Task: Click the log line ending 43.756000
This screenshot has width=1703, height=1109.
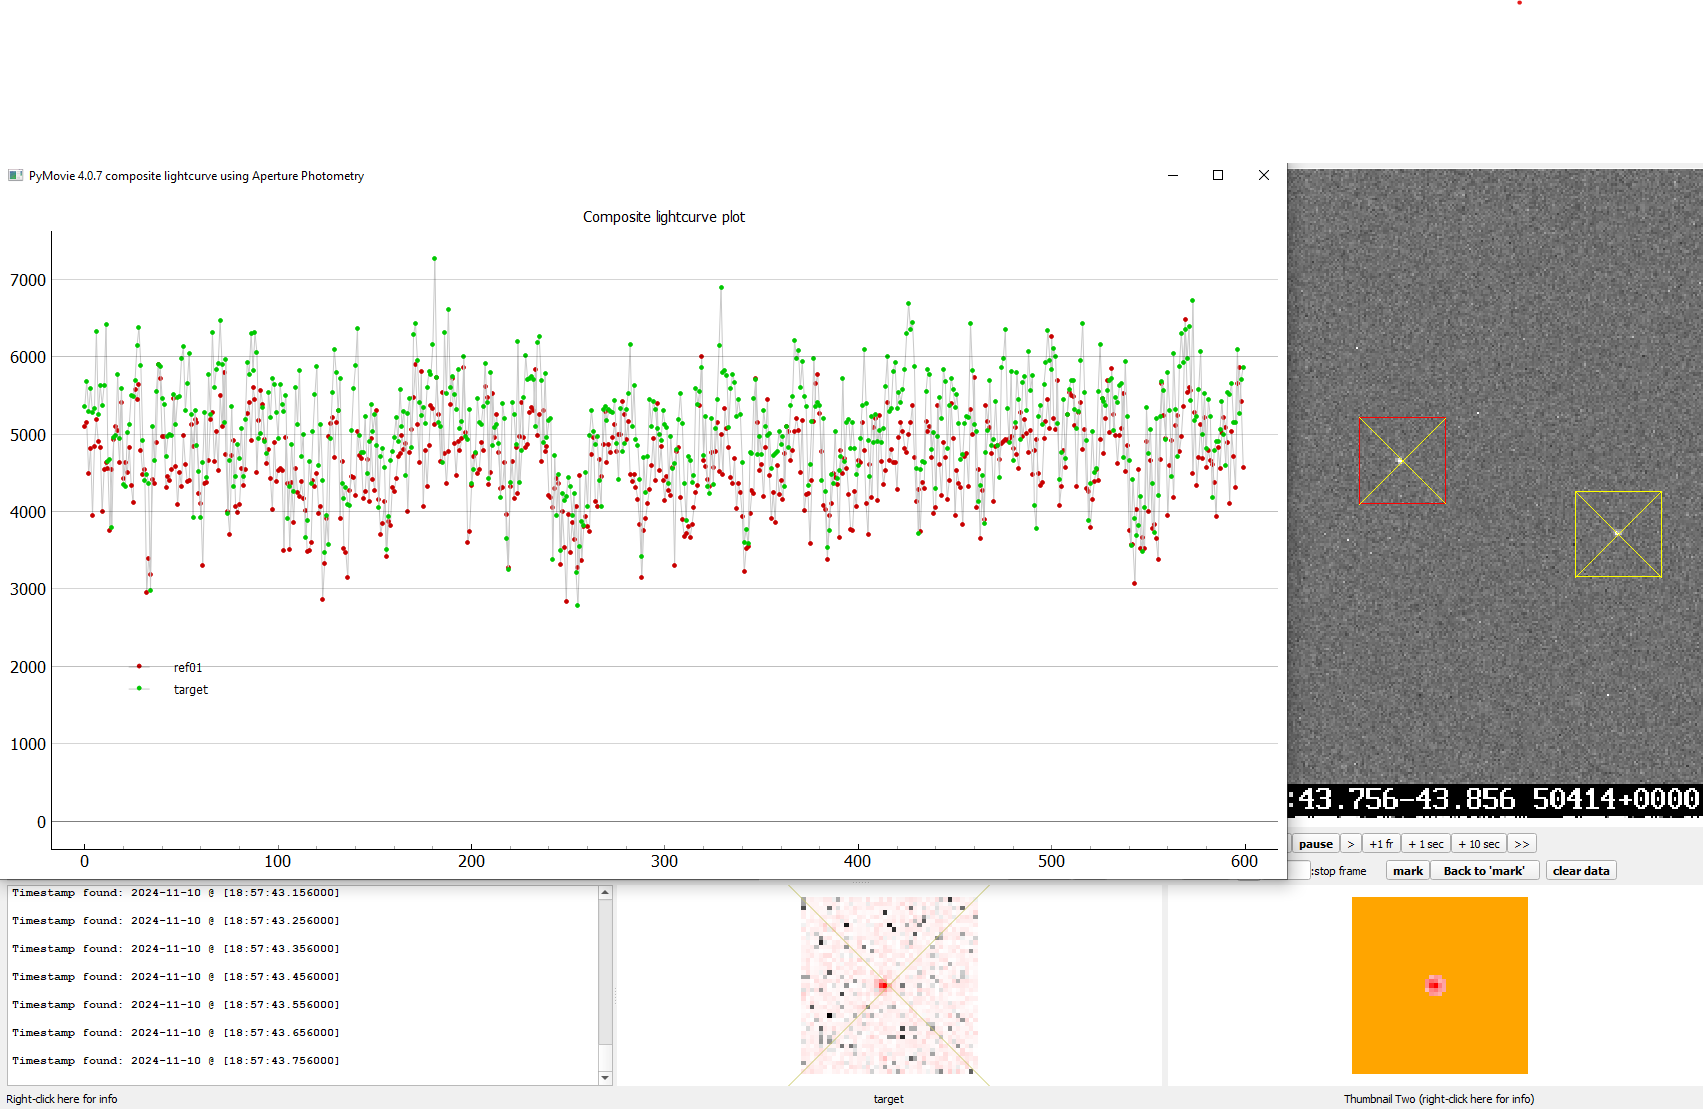Action: (176, 1060)
